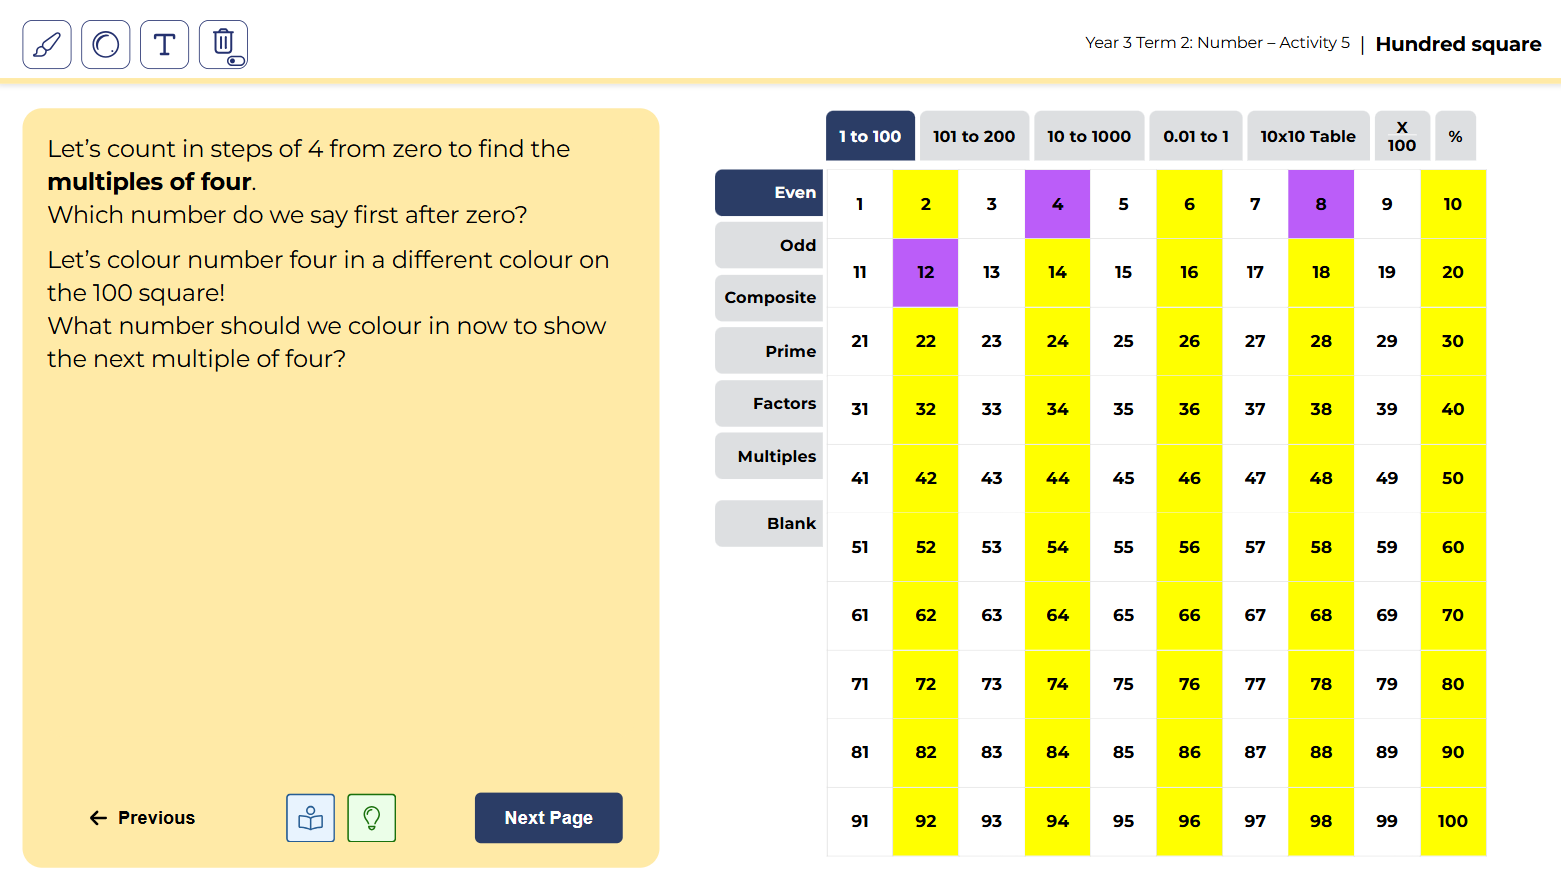Open the teacher reading book icon

pyautogui.click(x=311, y=818)
